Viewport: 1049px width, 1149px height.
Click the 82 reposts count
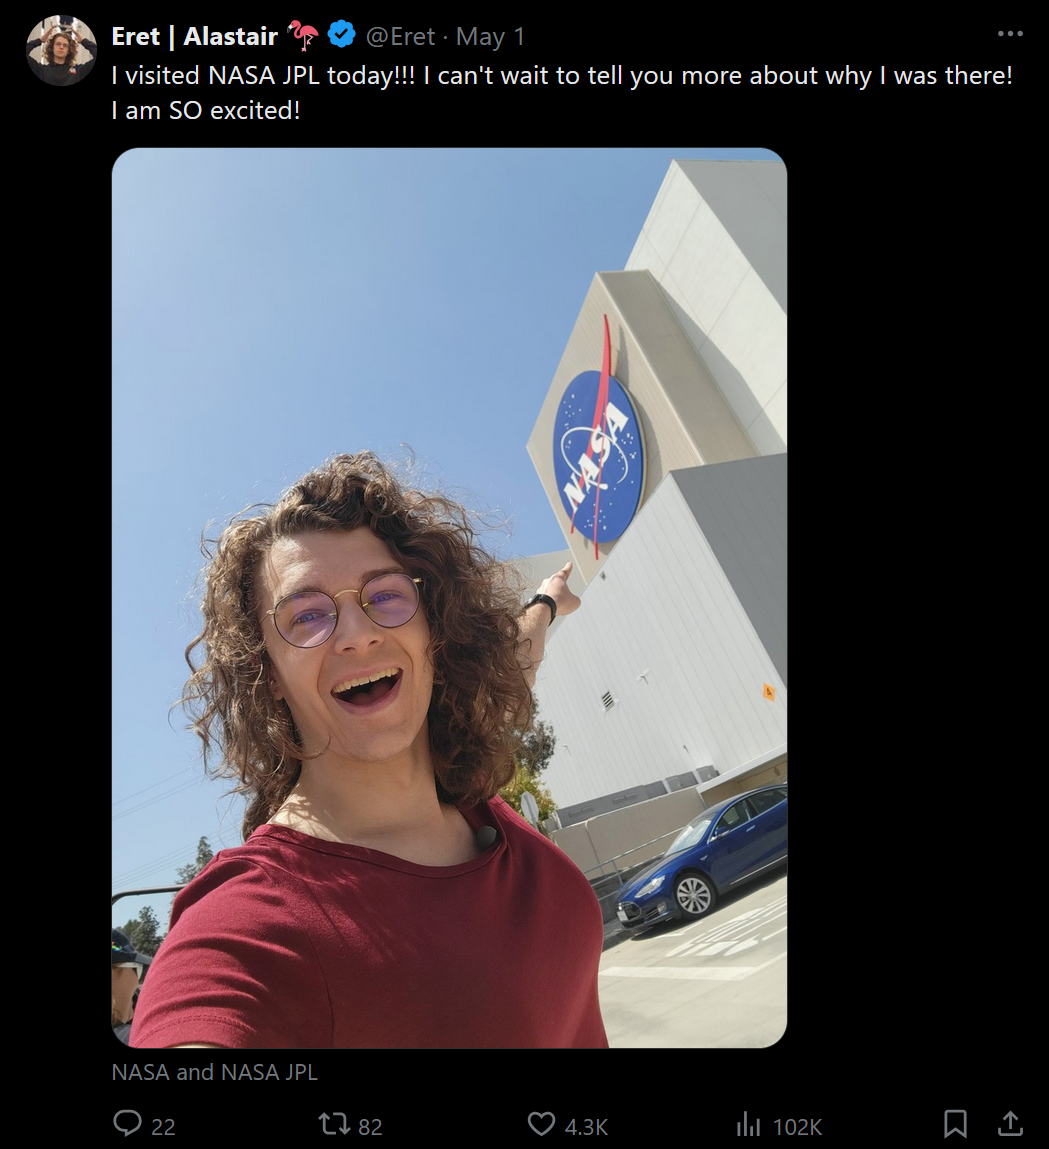pos(370,1126)
